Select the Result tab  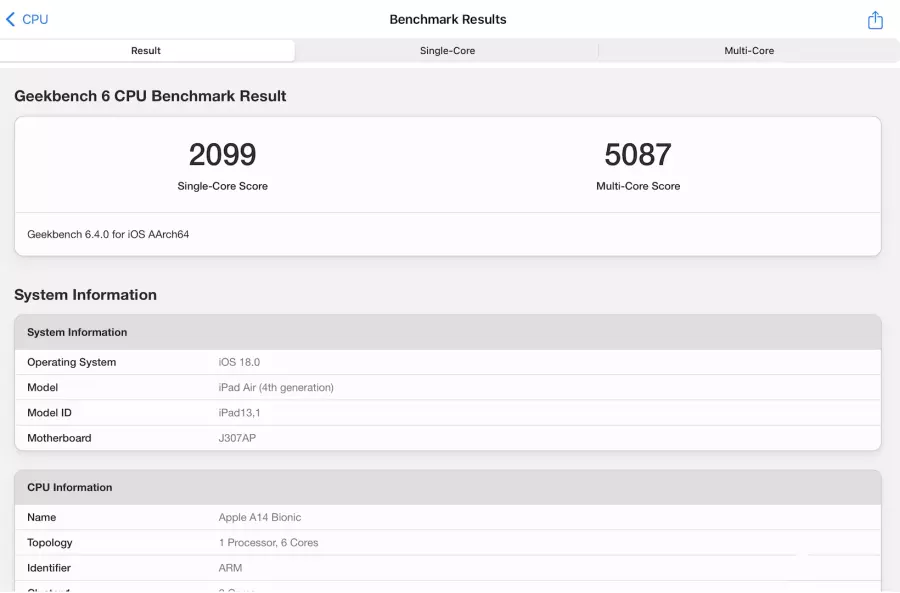(147, 51)
